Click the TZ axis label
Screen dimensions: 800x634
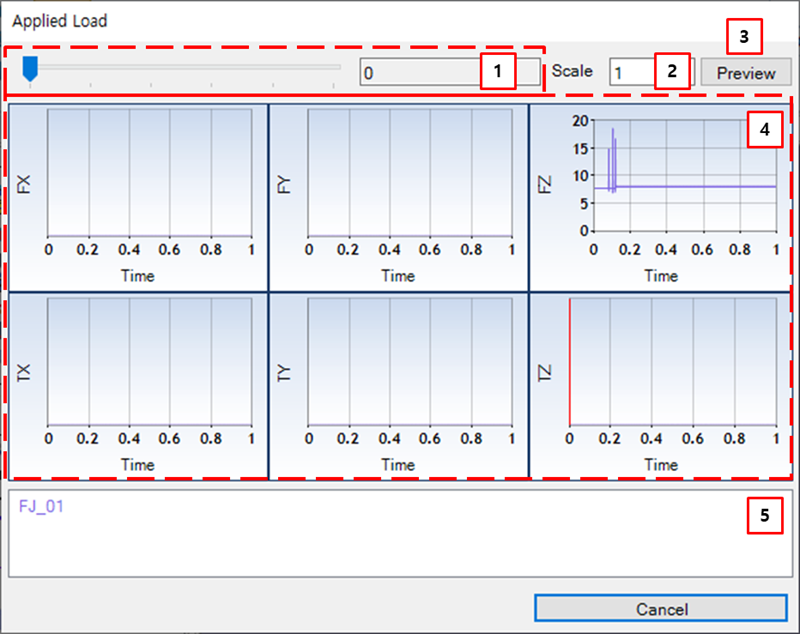point(548,370)
